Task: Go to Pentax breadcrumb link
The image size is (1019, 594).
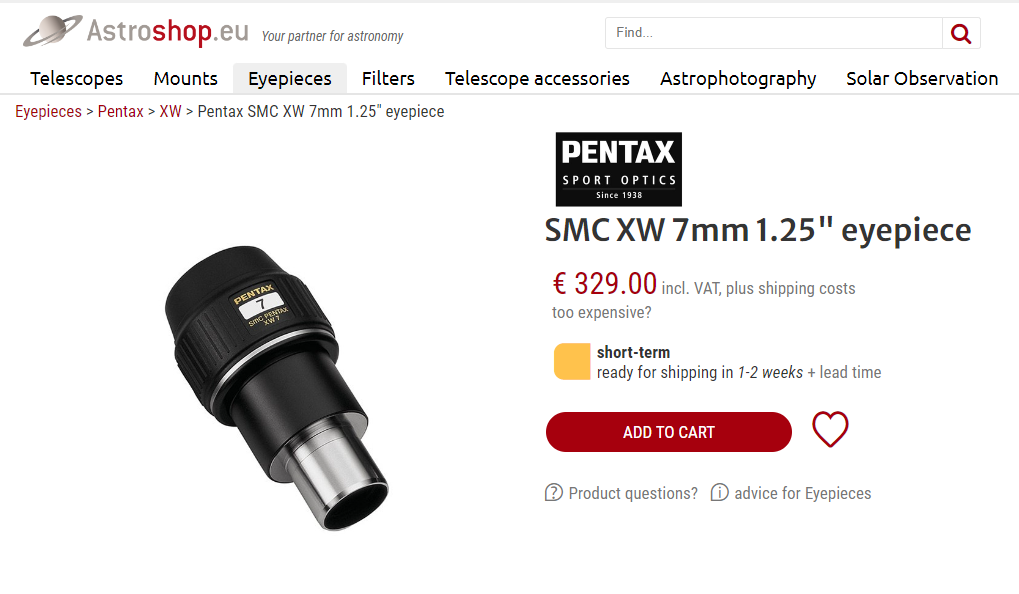Action: 120,112
